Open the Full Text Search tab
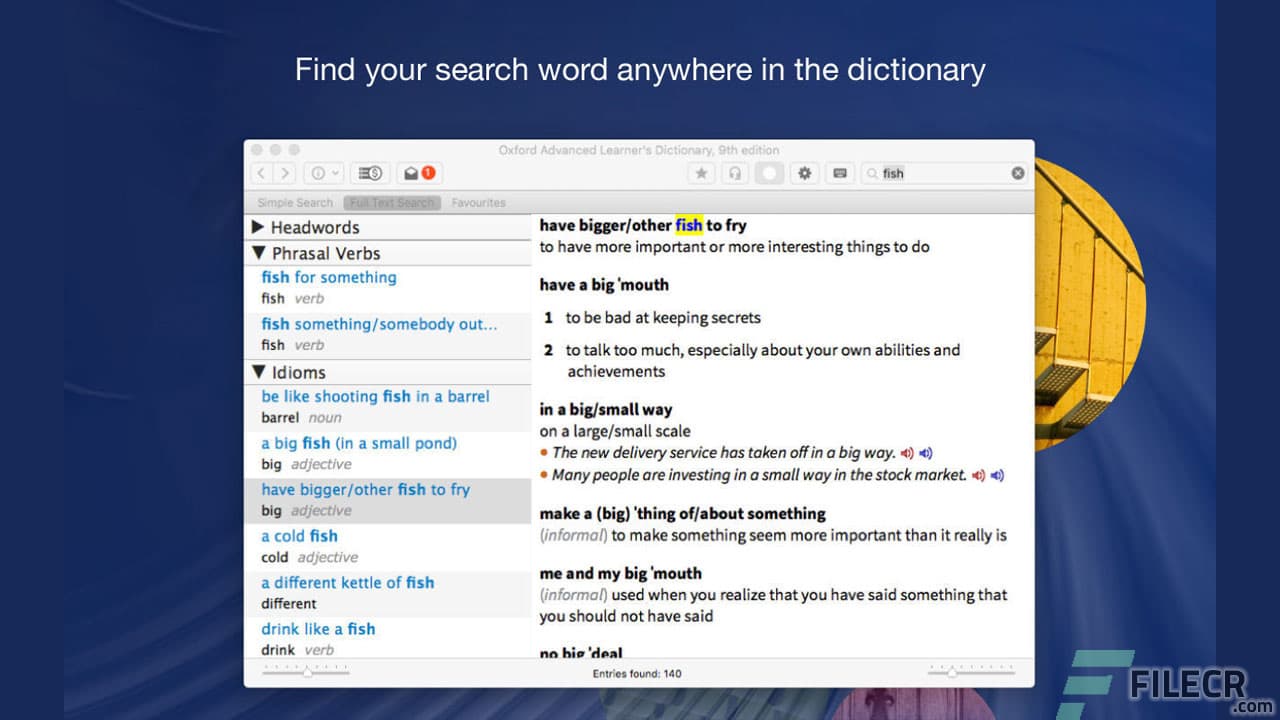Image resolution: width=1280 pixels, height=720 pixels. pyautogui.click(x=391, y=202)
